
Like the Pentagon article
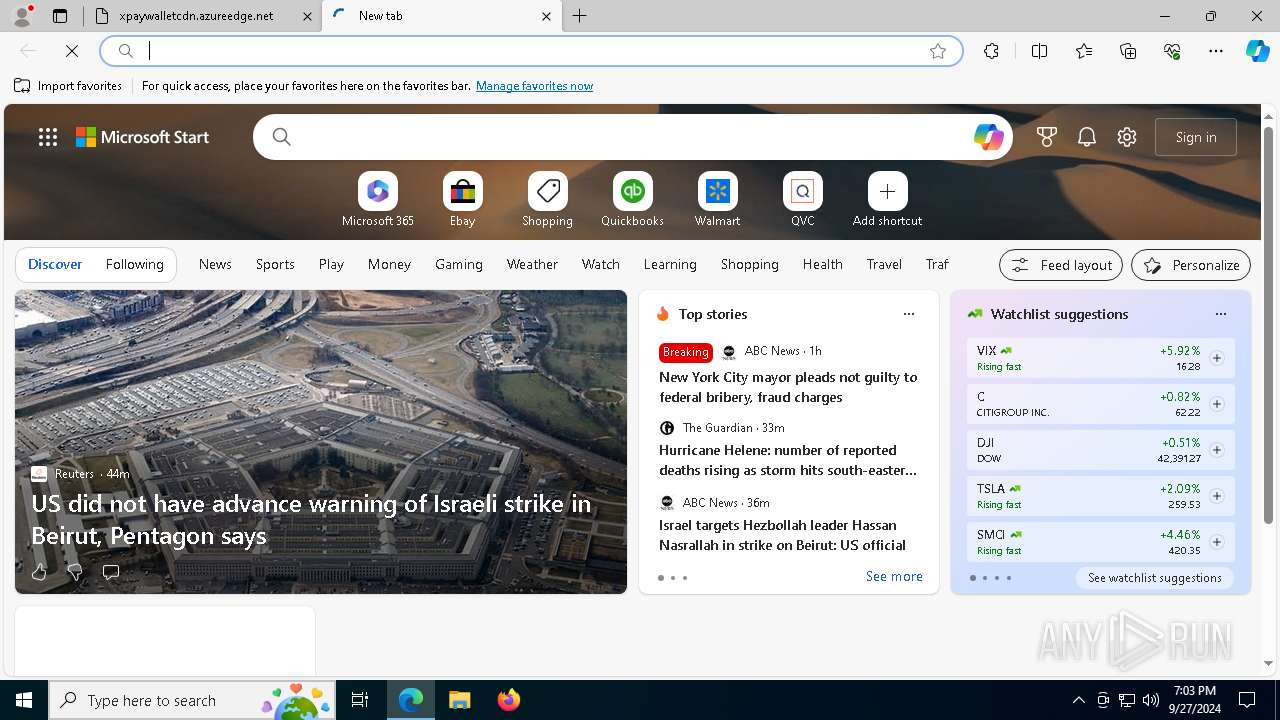pyautogui.click(x=39, y=572)
